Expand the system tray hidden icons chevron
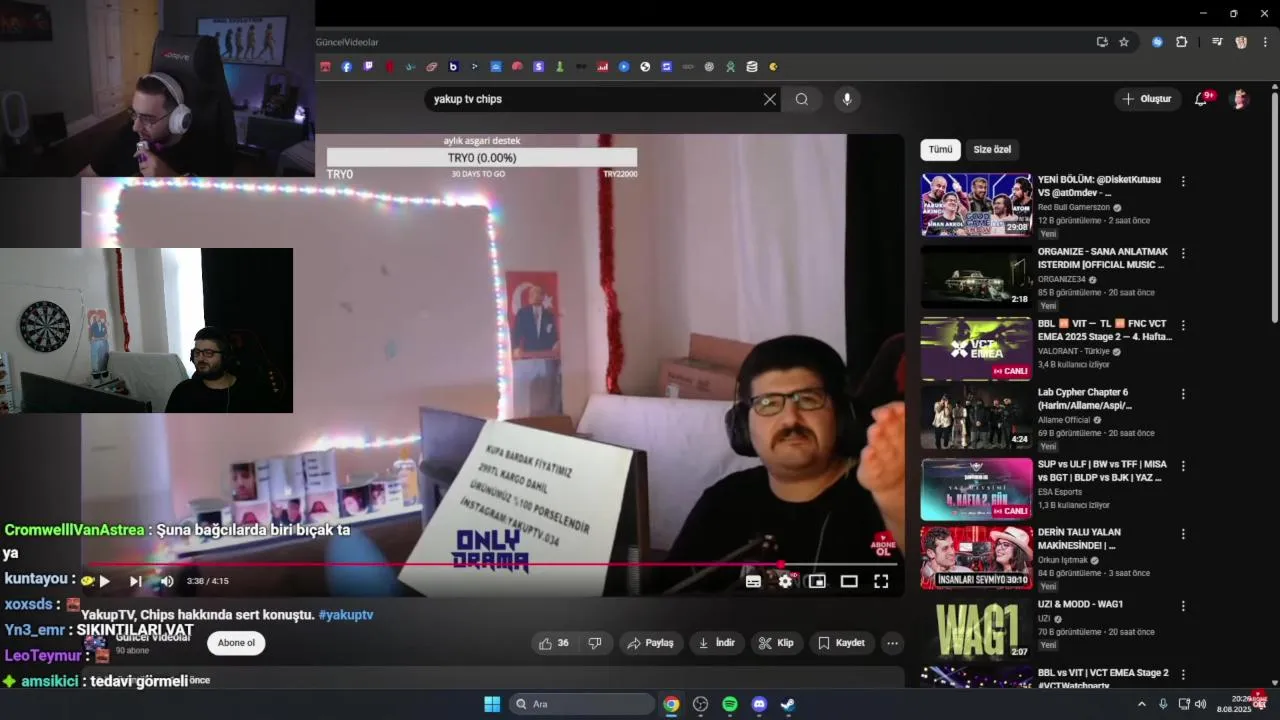The width and height of the screenshot is (1280, 720). click(x=1141, y=704)
